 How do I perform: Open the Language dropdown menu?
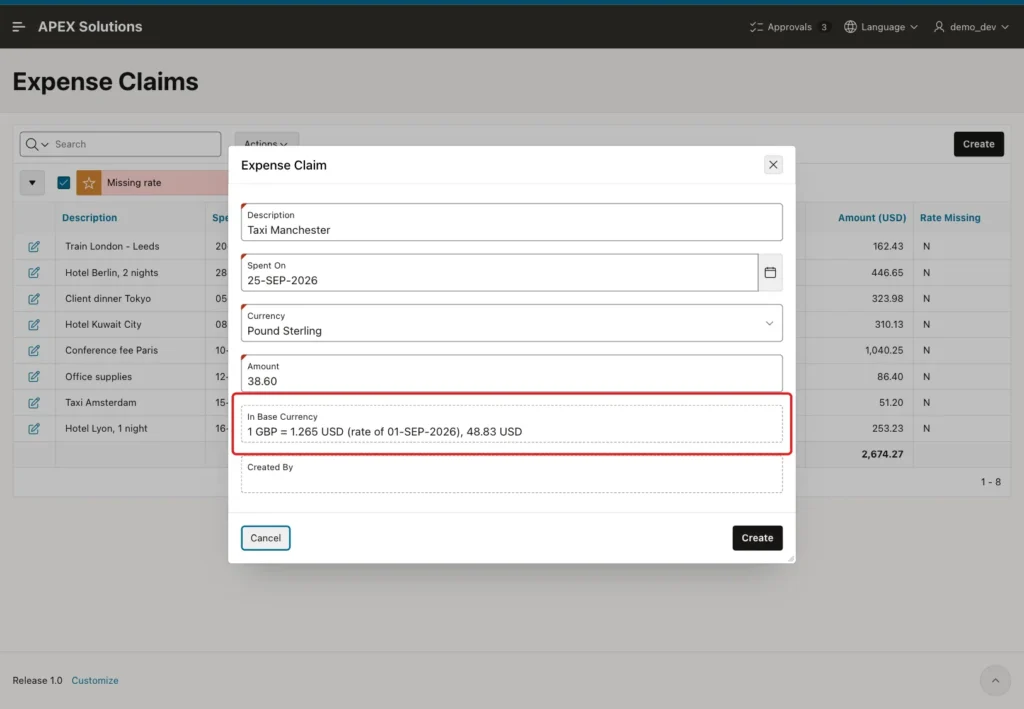(x=881, y=27)
